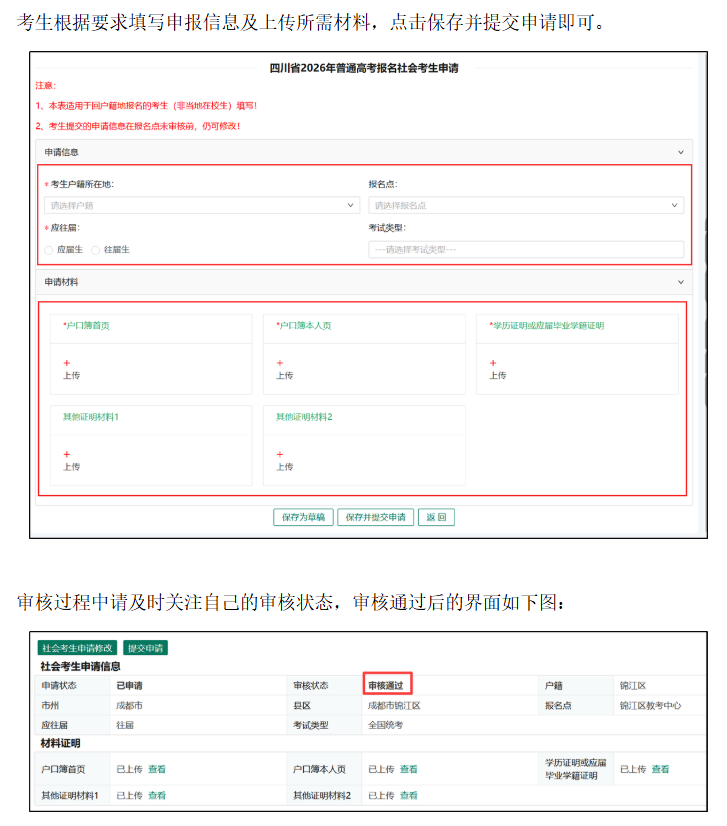This screenshot has height=826, width=727.
Task: Open 社会考生申请修改 at top of status panel
Action: [x=78, y=648]
